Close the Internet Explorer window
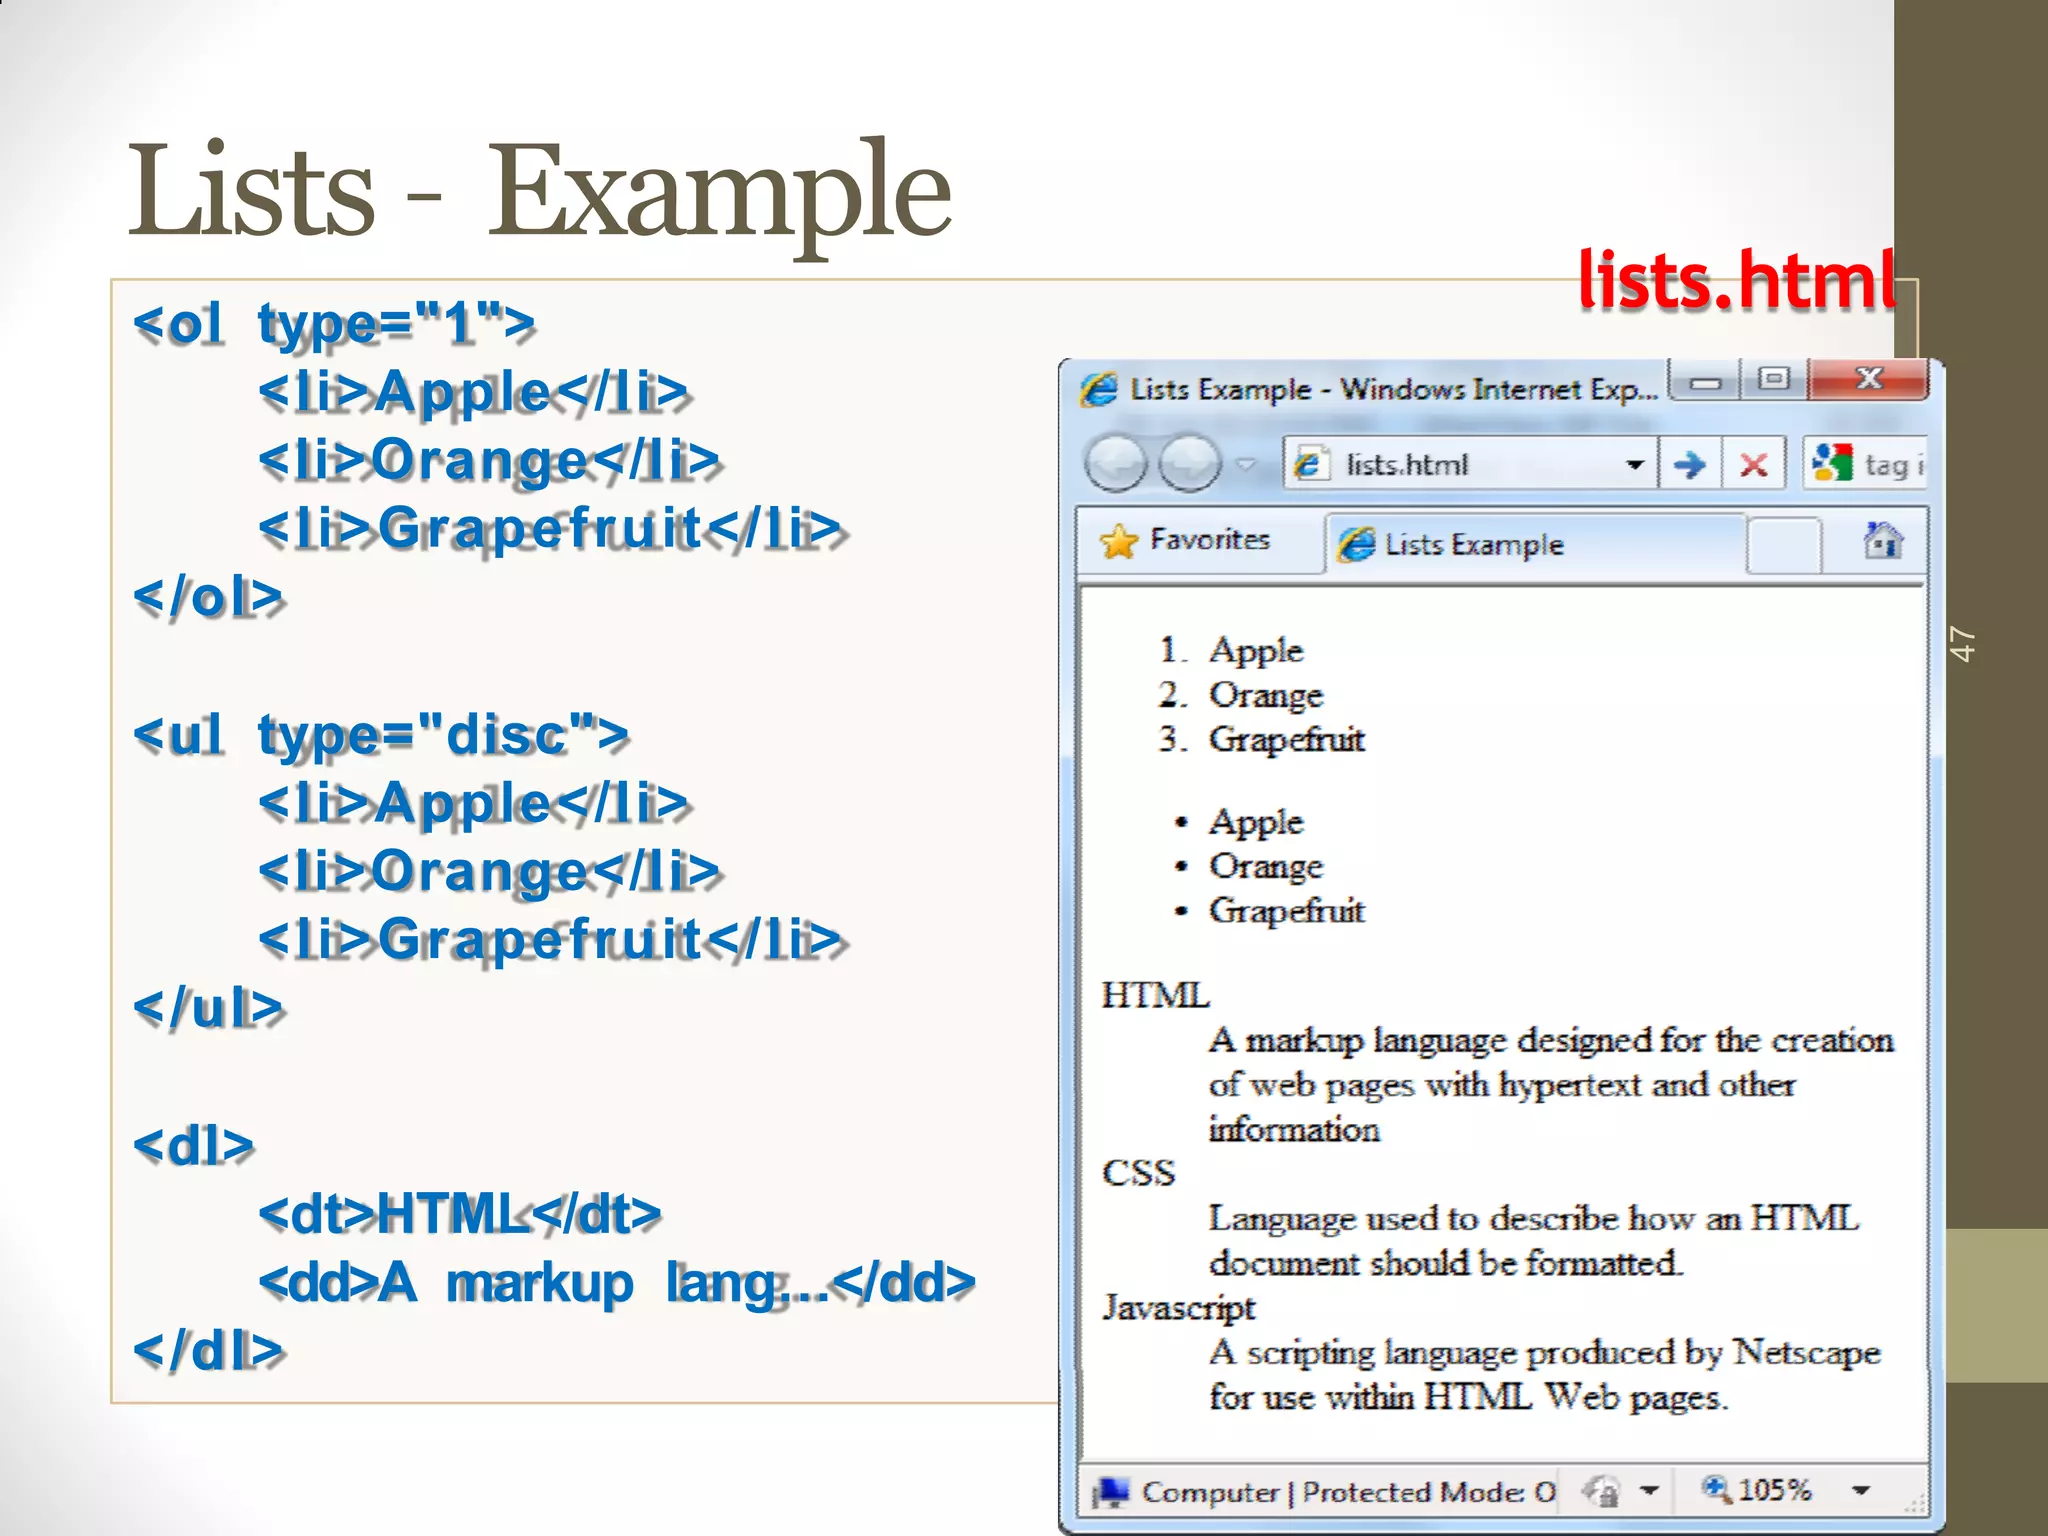Screen dimensions: 2048x1536 point(1869,380)
